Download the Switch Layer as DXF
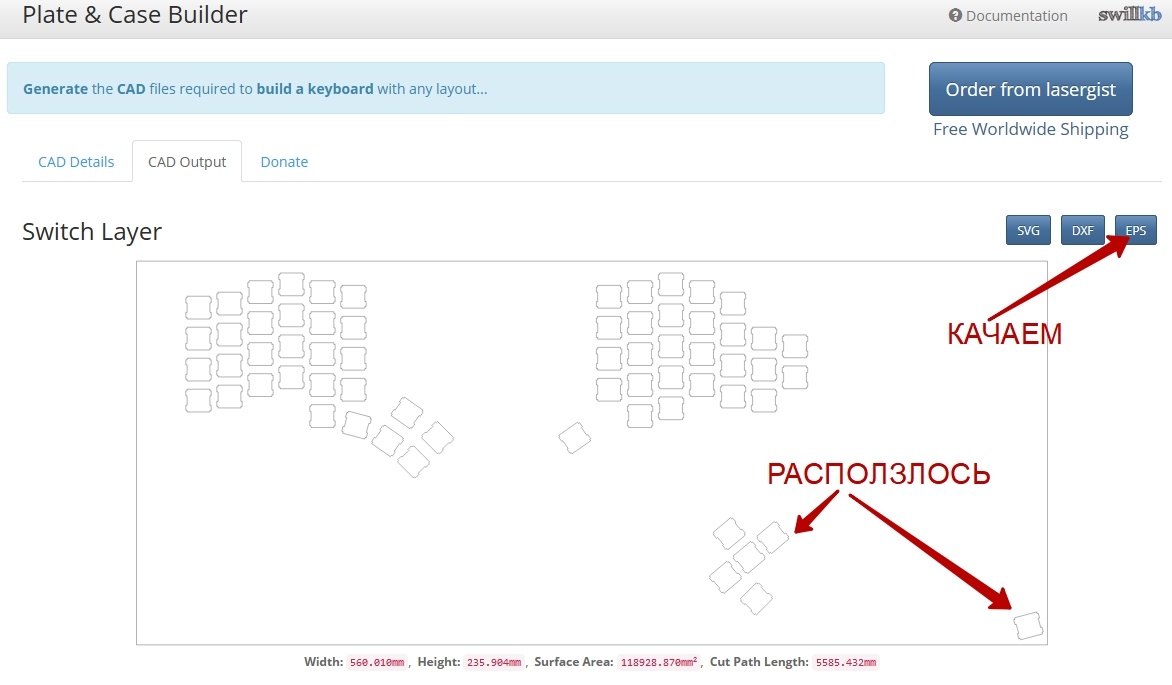The image size is (1172, 685). [x=1082, y=230]
